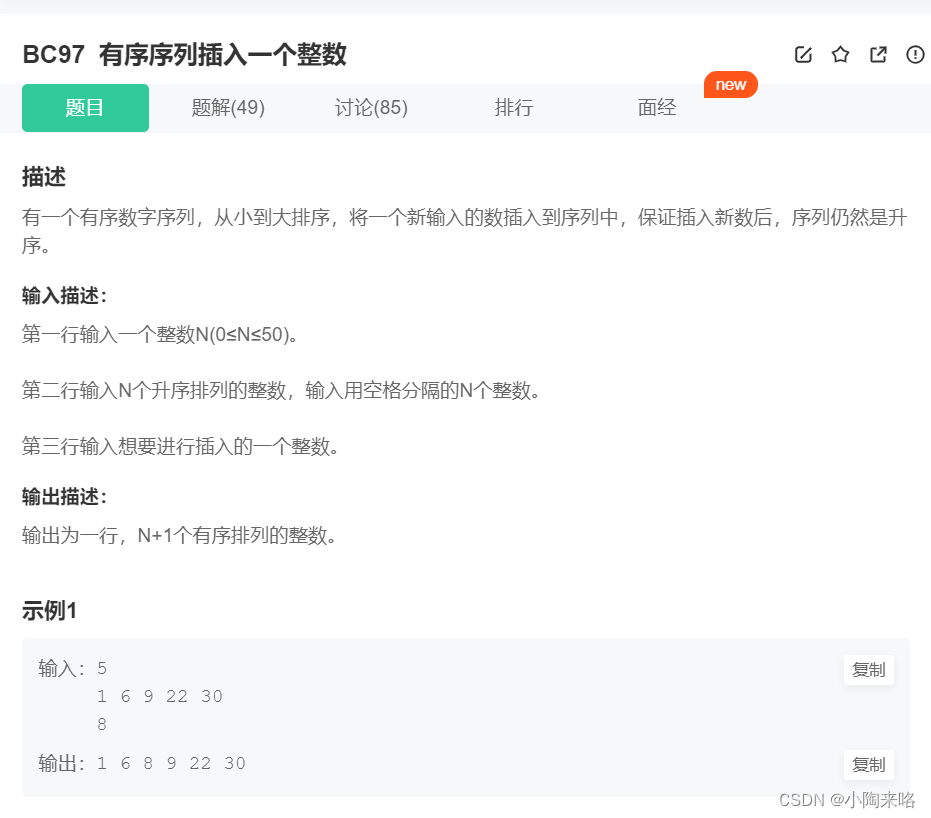Open the 面经 tab
931x818 pixels.
656,108
